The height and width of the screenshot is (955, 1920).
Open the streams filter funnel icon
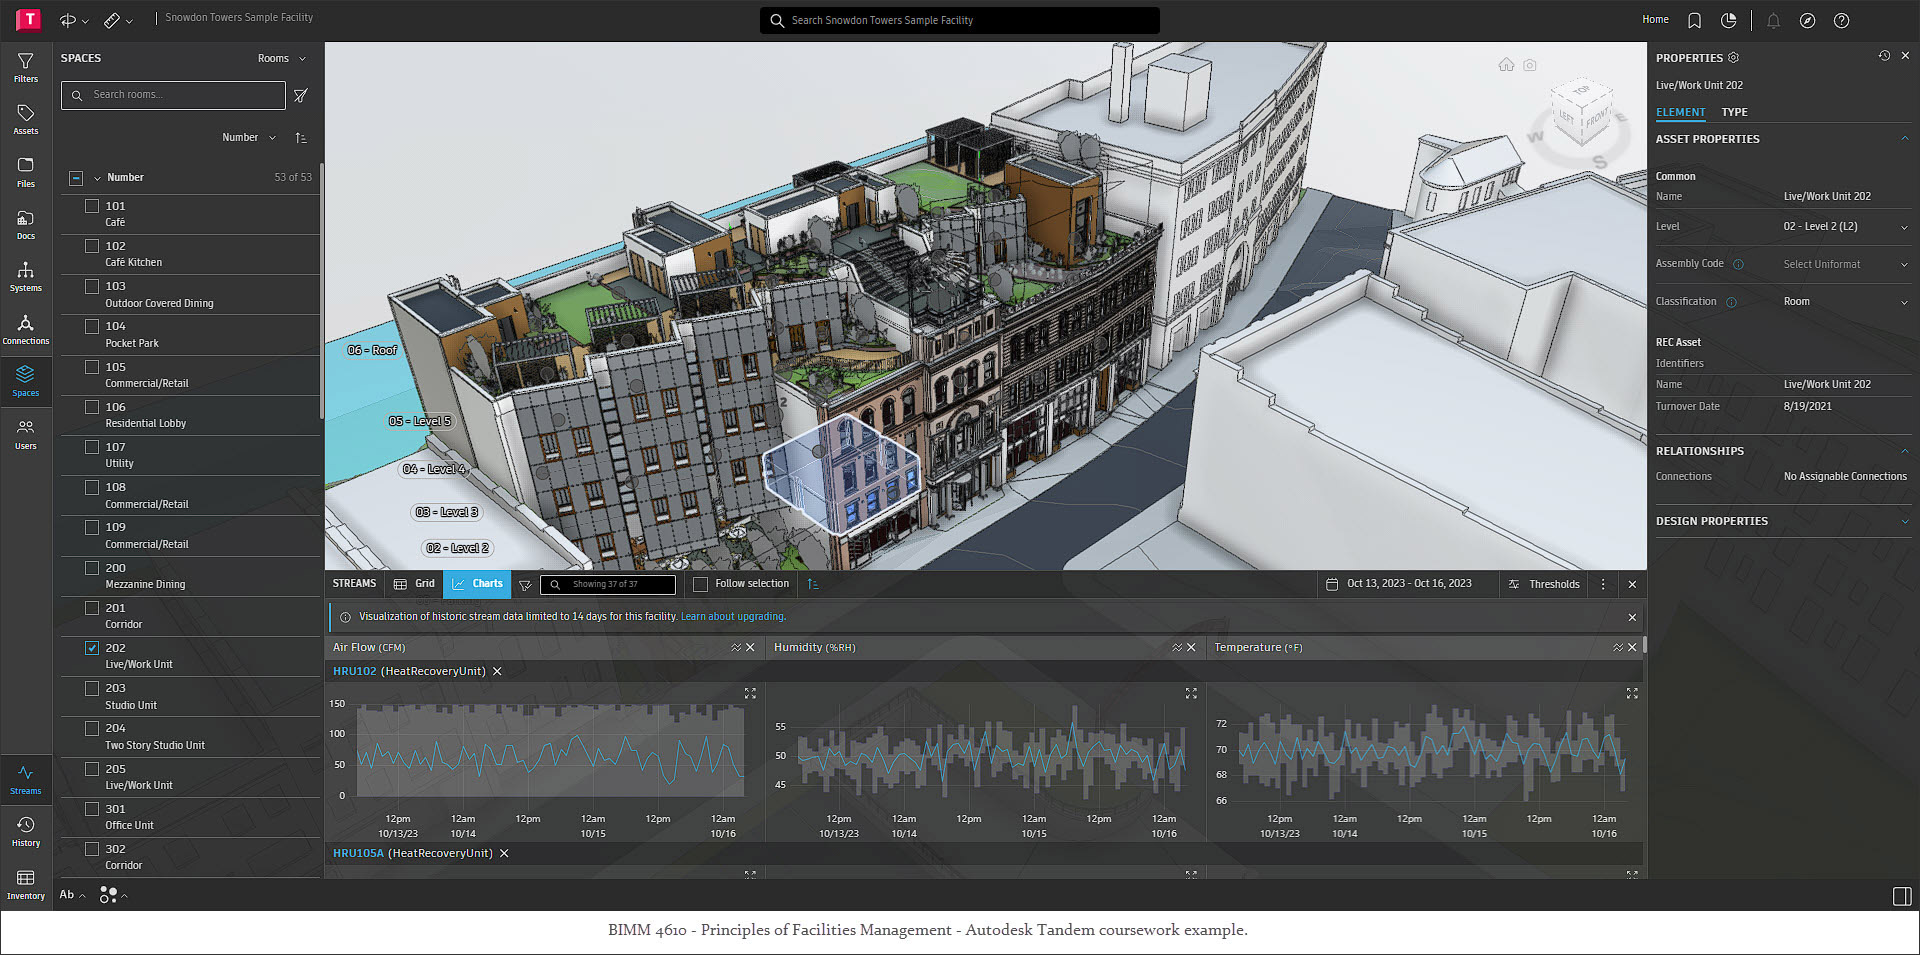(525, 585)
